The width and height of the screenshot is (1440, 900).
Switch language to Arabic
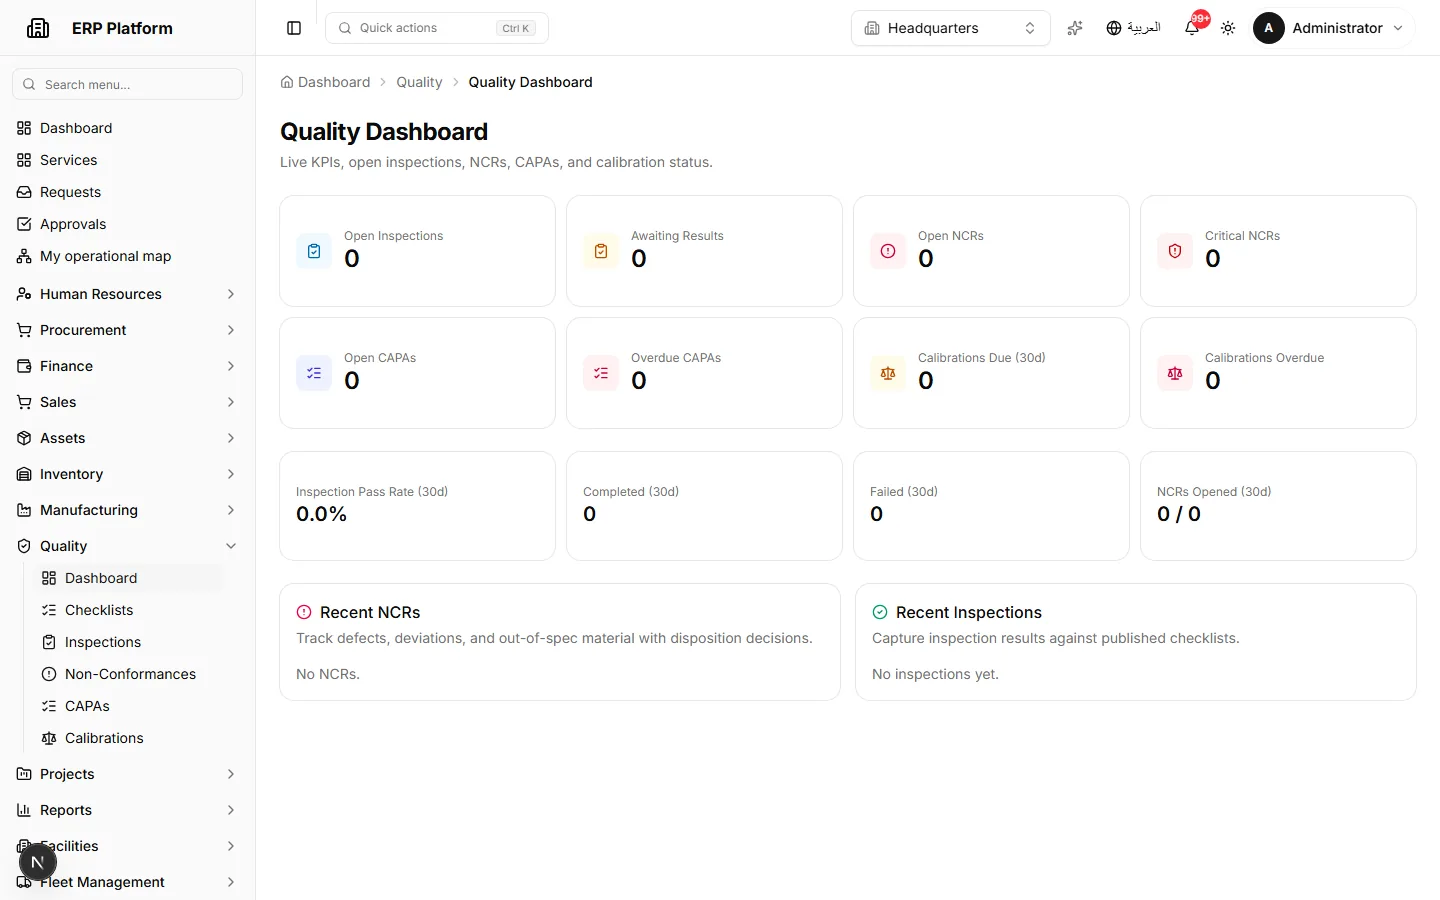(1133, 28)
